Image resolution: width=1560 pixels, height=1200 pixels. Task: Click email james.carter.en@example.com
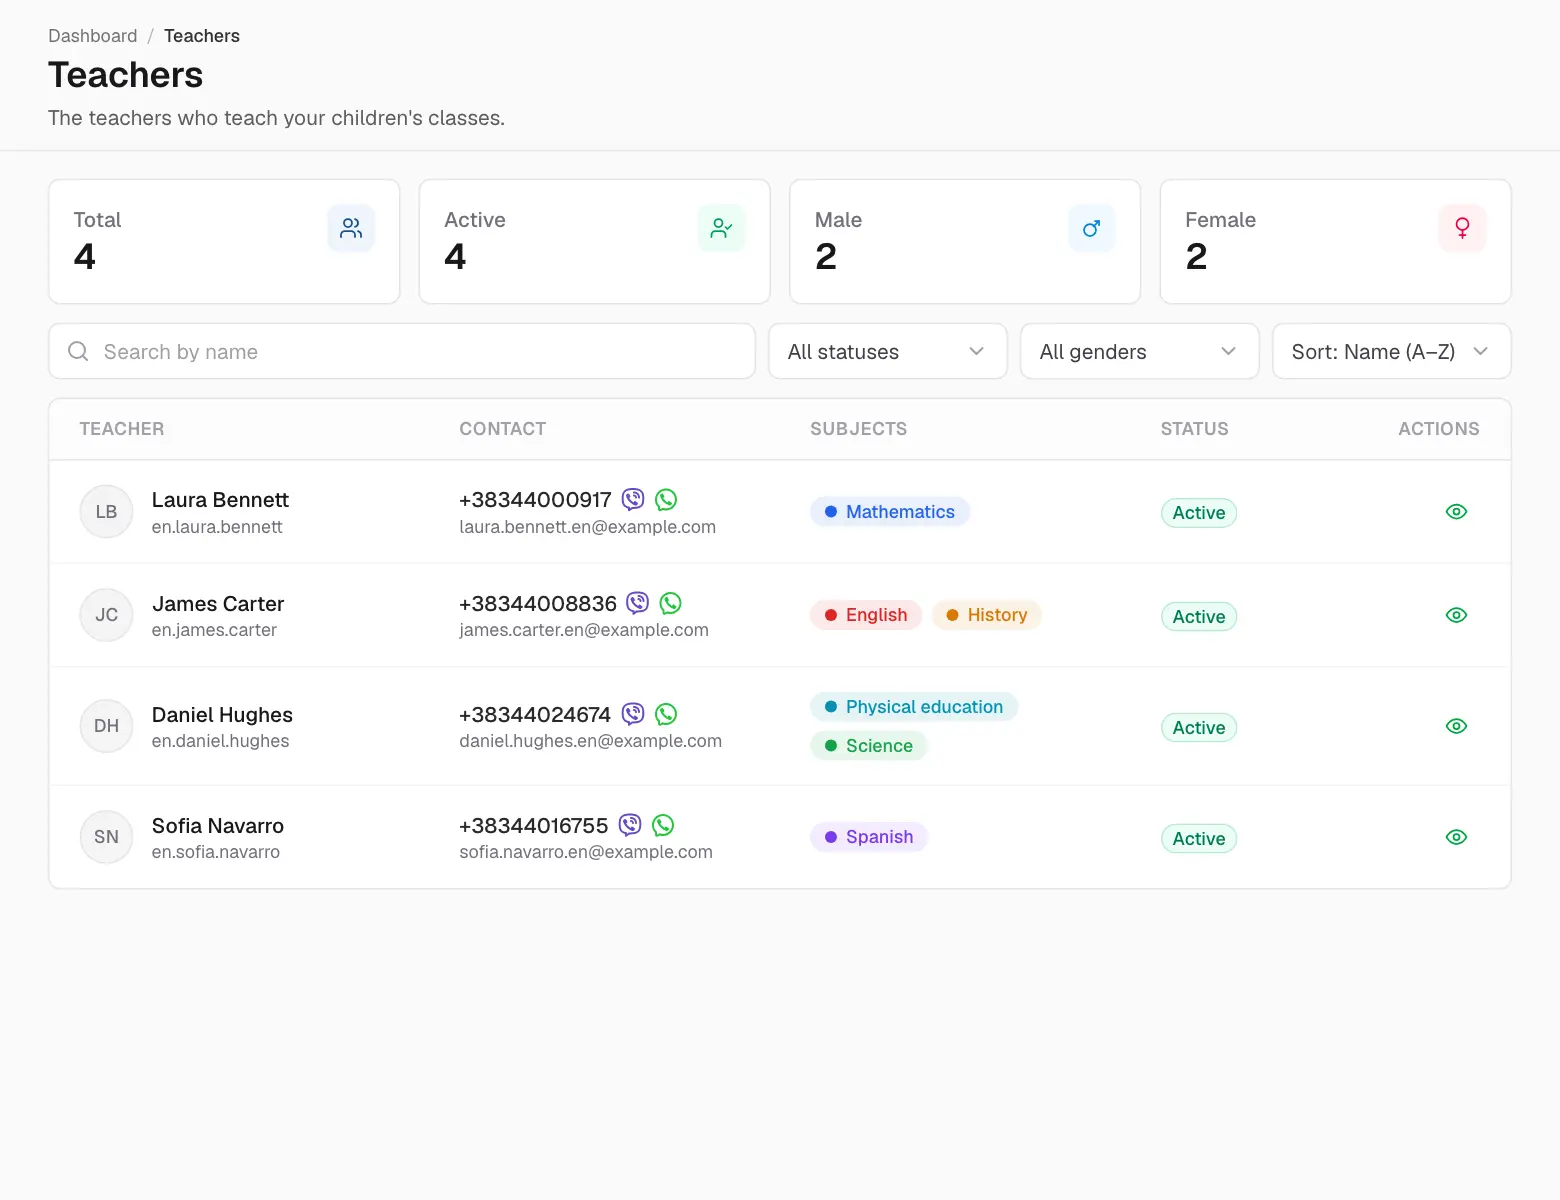(584, 630)
